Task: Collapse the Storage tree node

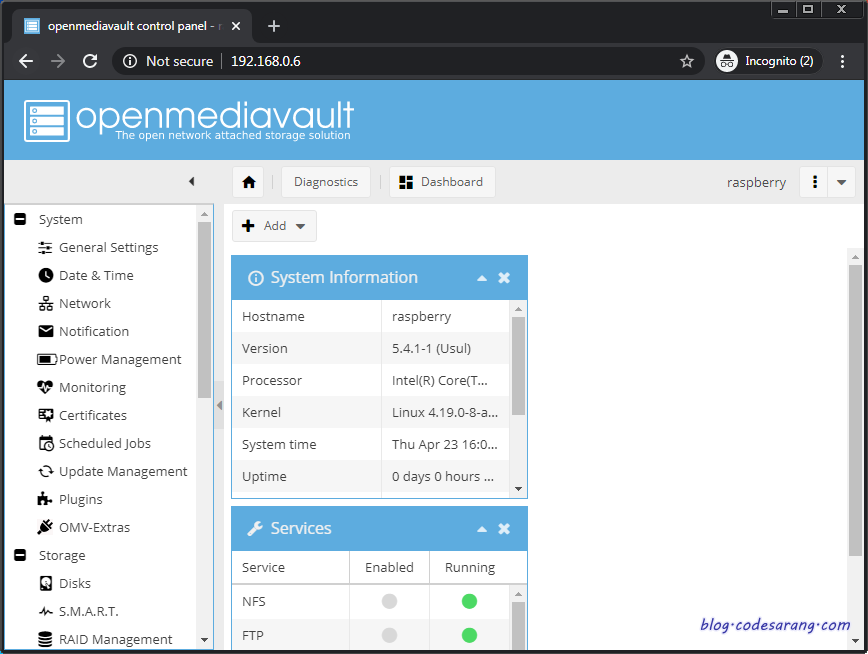Action: [20, 555]
